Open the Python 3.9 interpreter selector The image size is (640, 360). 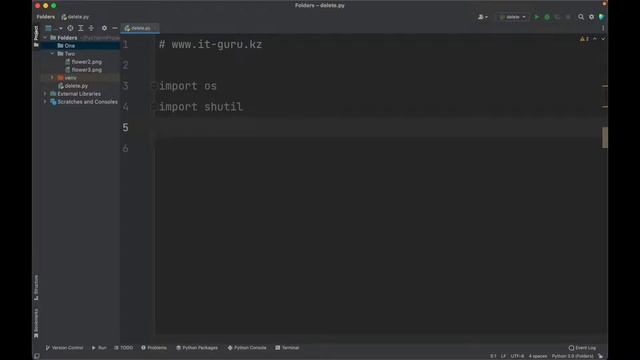coord(572,356)
